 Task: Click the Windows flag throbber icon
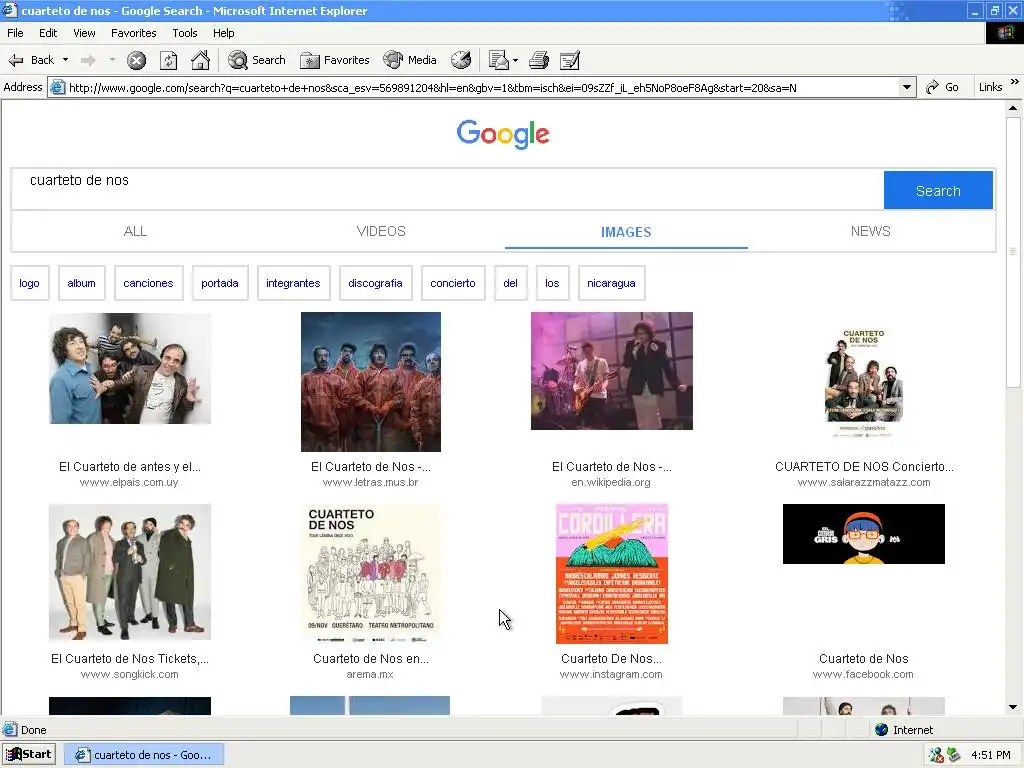tap(1004, 33)
